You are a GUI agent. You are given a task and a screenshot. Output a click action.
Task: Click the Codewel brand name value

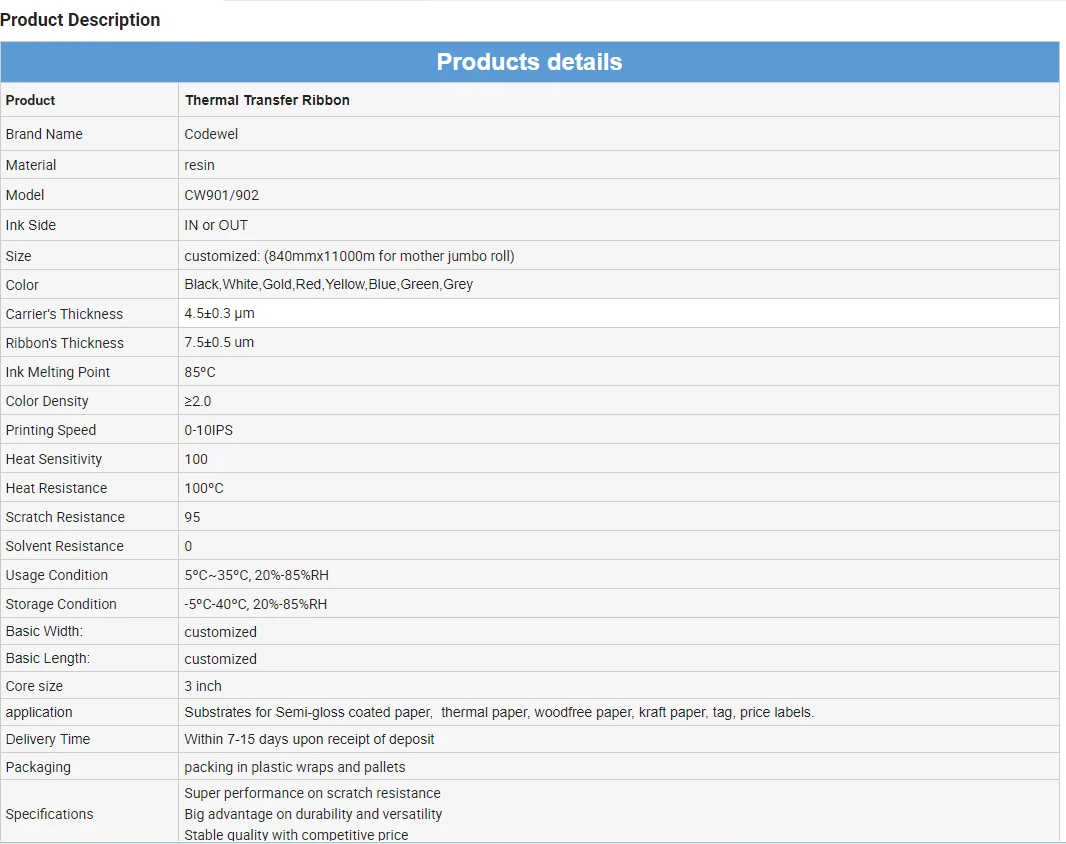point(211,134)
